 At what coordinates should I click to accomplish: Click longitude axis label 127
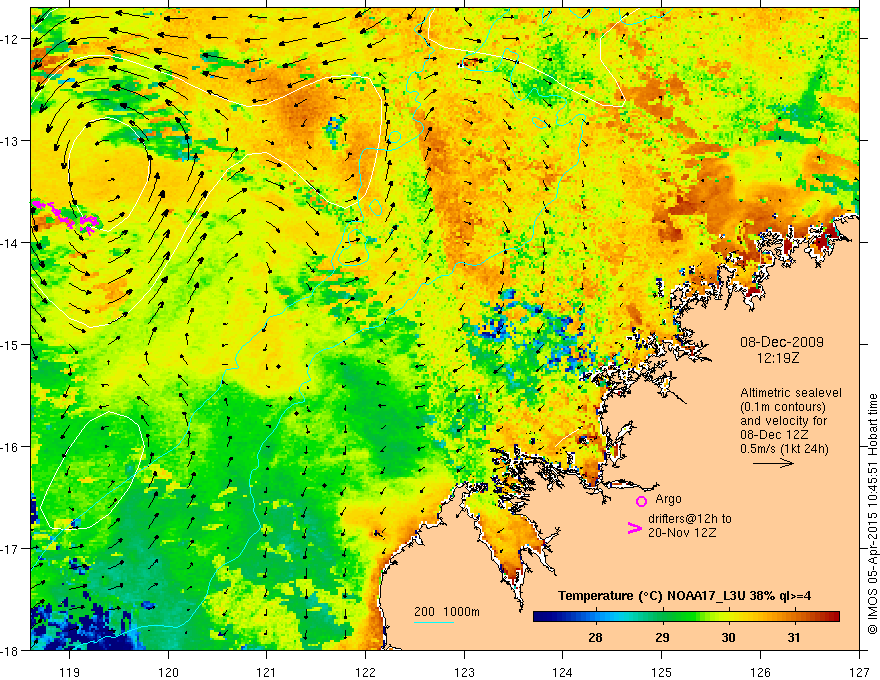(x=859, y=672)
